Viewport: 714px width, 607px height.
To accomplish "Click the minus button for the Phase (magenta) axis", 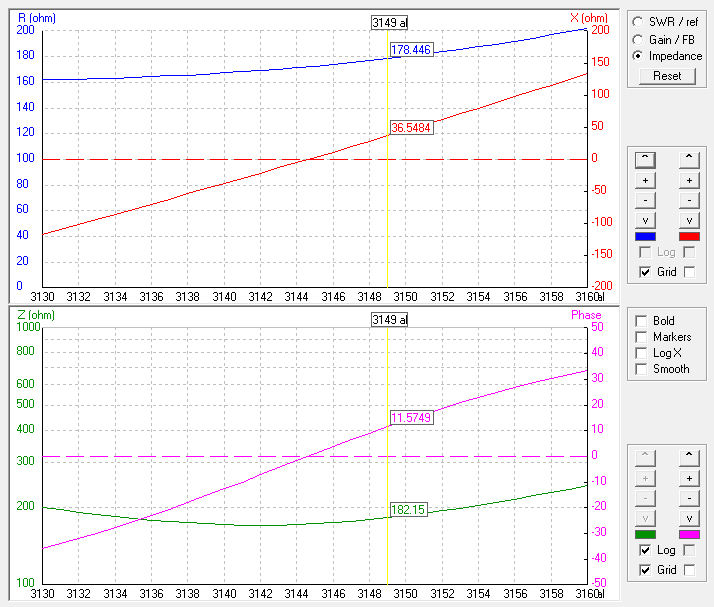I will pos(689,498).
